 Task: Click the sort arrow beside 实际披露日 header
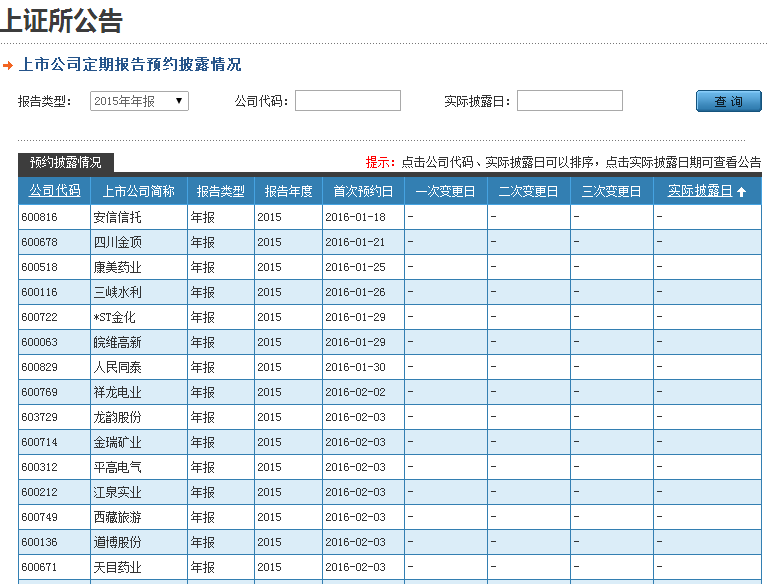741,192
